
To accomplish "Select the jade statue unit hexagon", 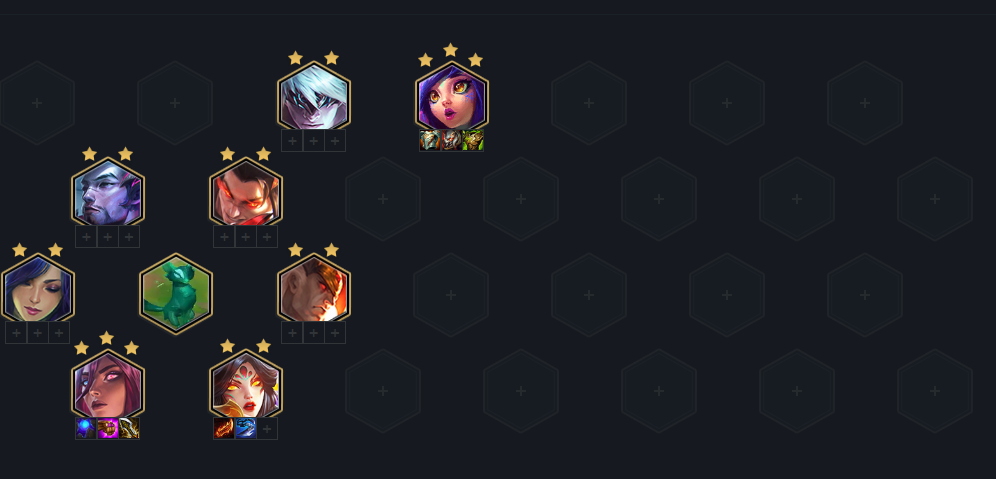I will tap(176, 293).
